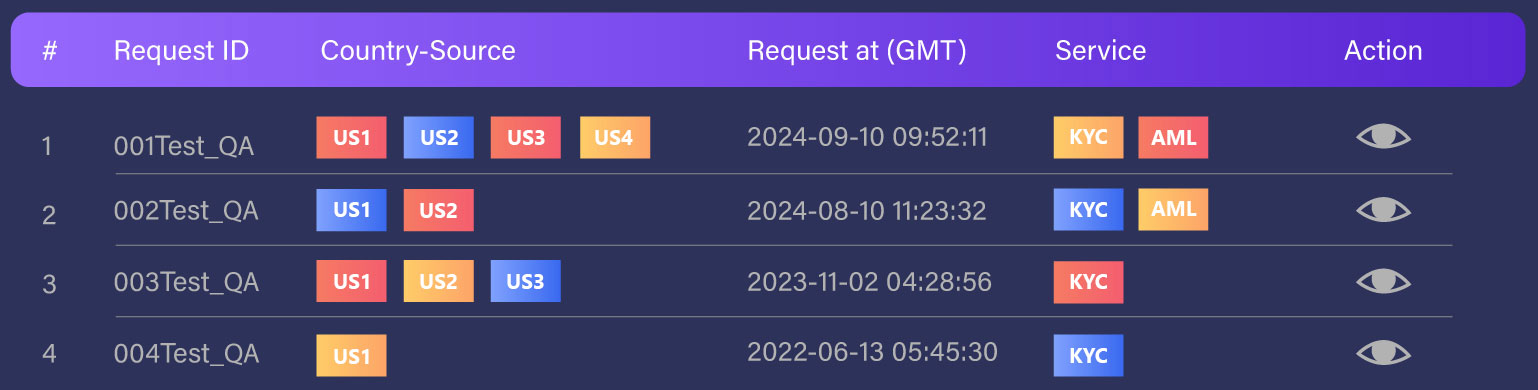Click the Country-Source column header

click(x=418, y=51)
